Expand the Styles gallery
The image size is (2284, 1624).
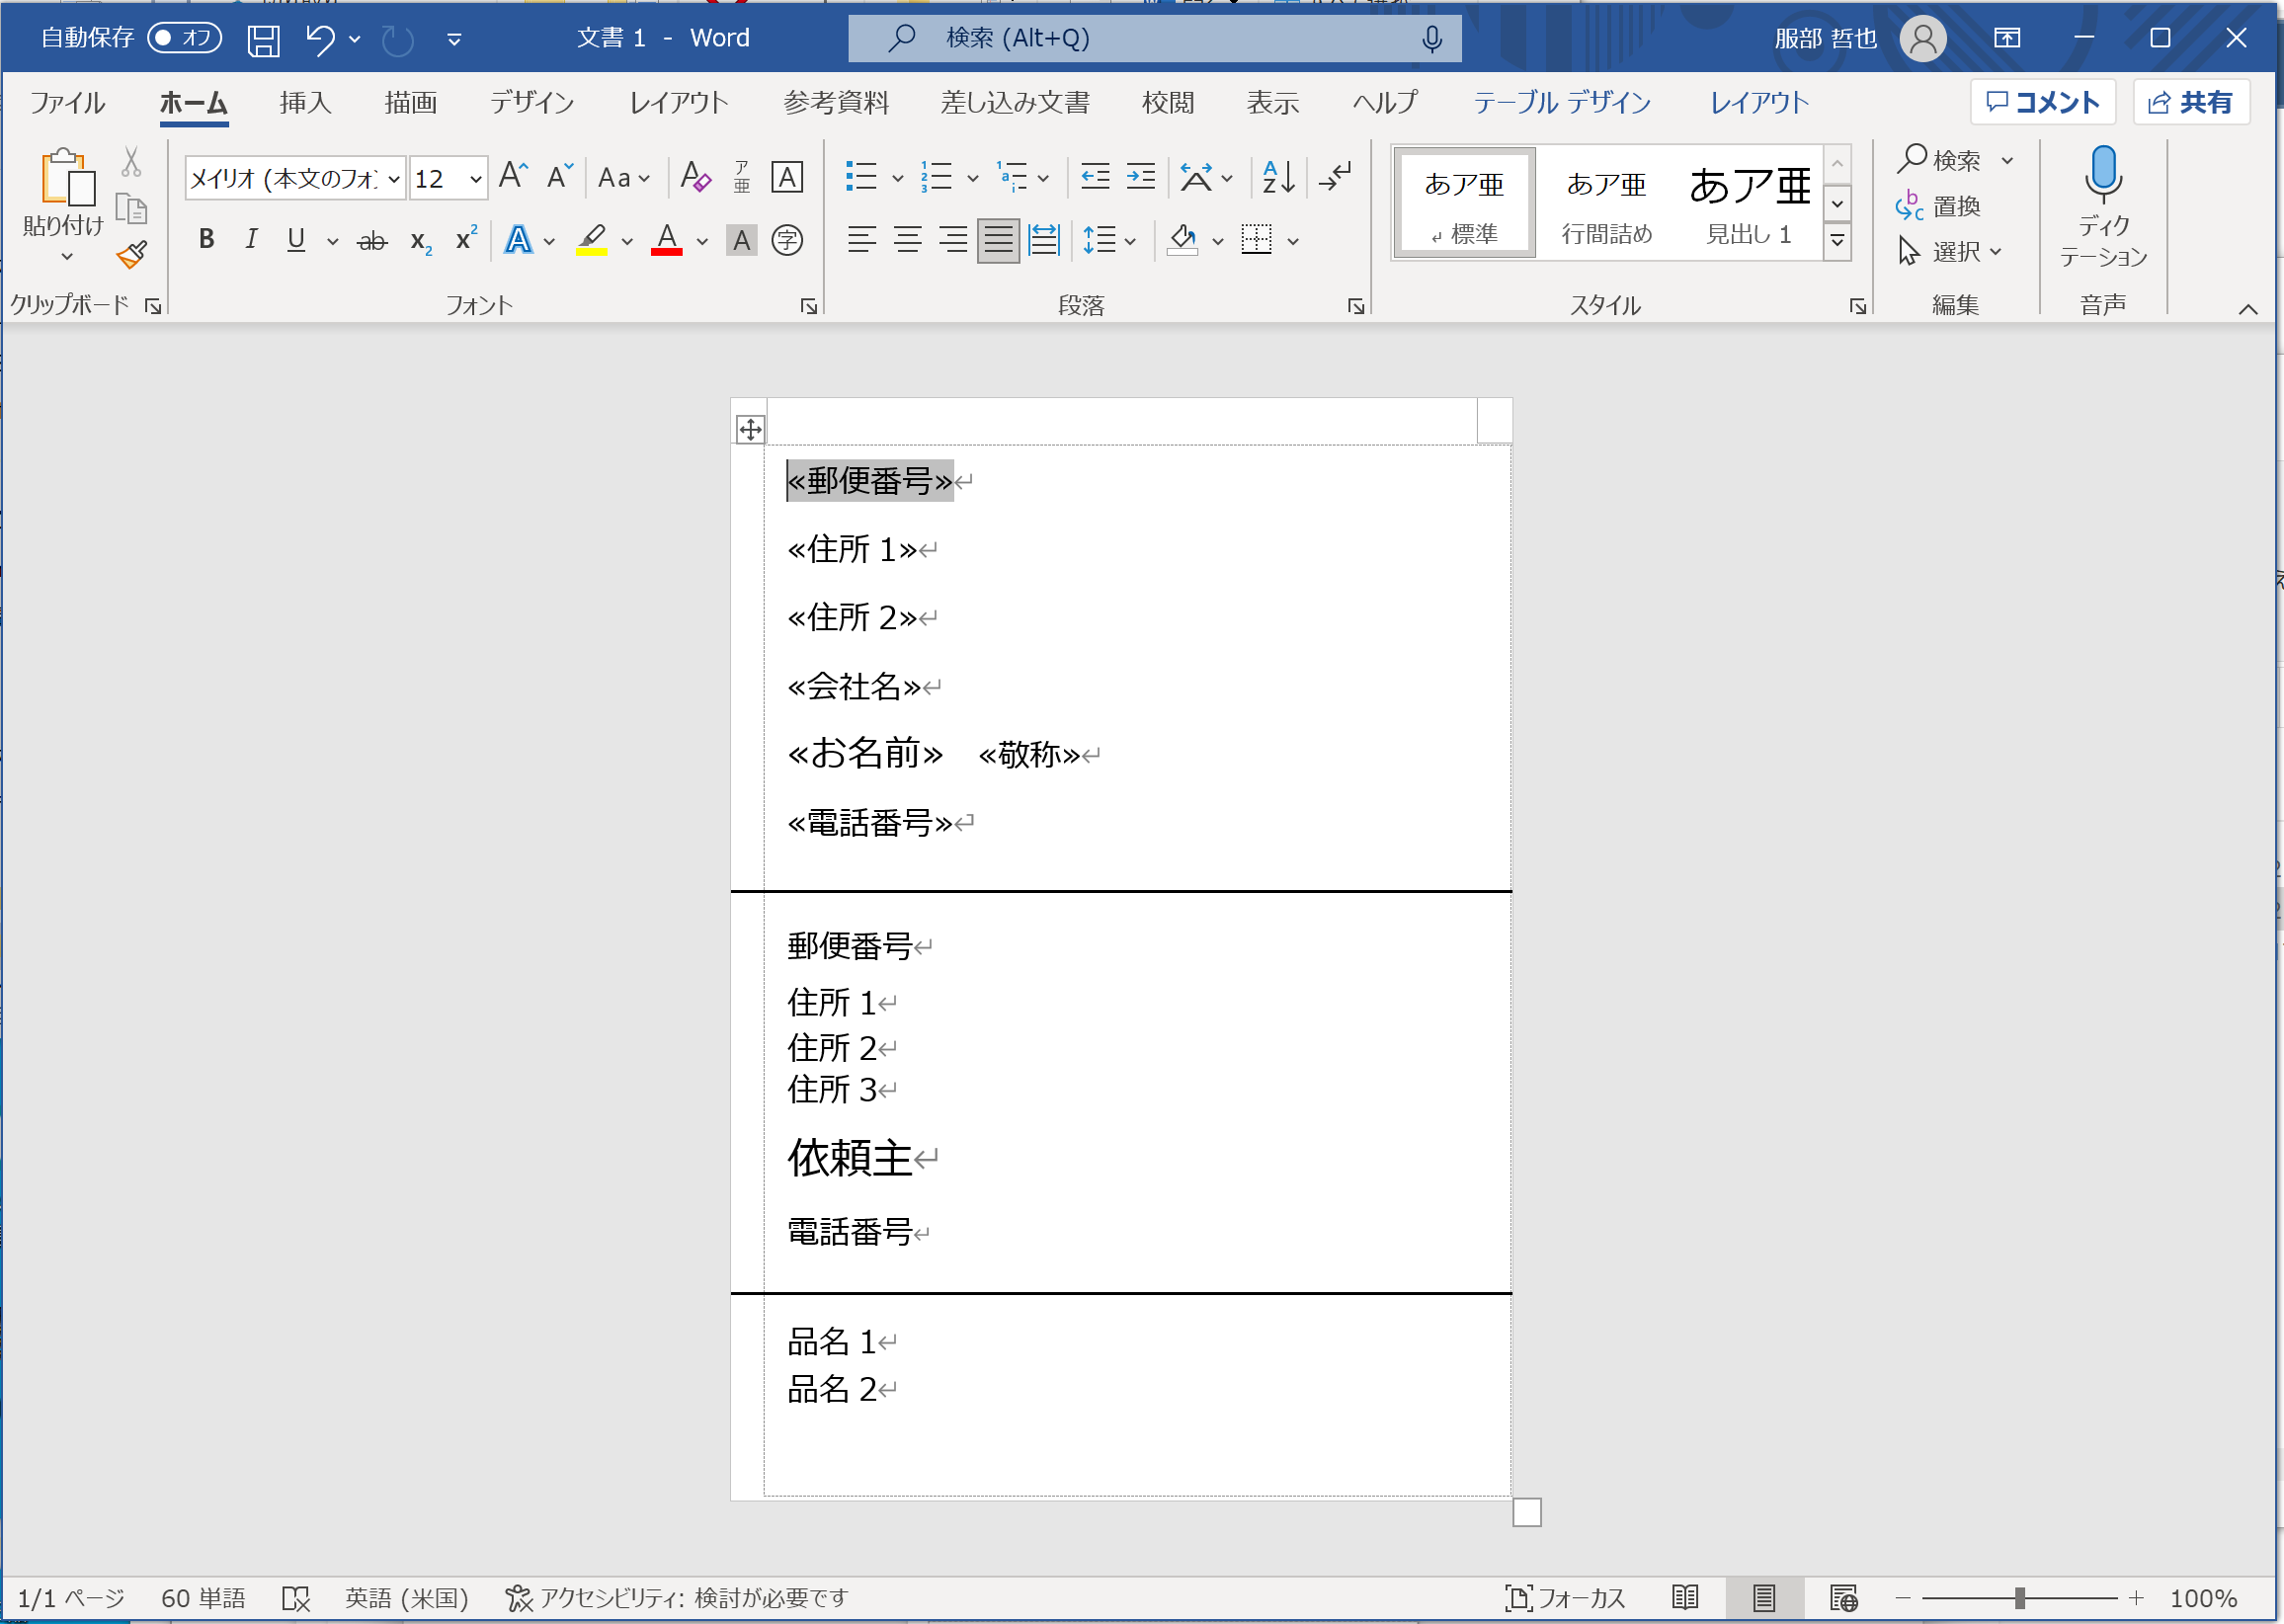1837,241
